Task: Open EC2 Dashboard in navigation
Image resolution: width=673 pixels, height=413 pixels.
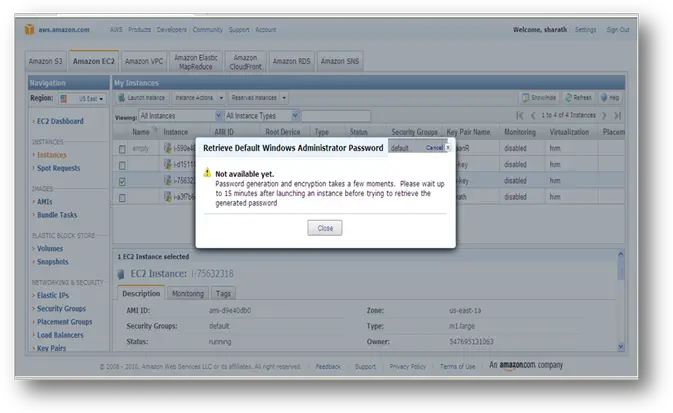Action: pyautogui.click(x=60, y=121)
